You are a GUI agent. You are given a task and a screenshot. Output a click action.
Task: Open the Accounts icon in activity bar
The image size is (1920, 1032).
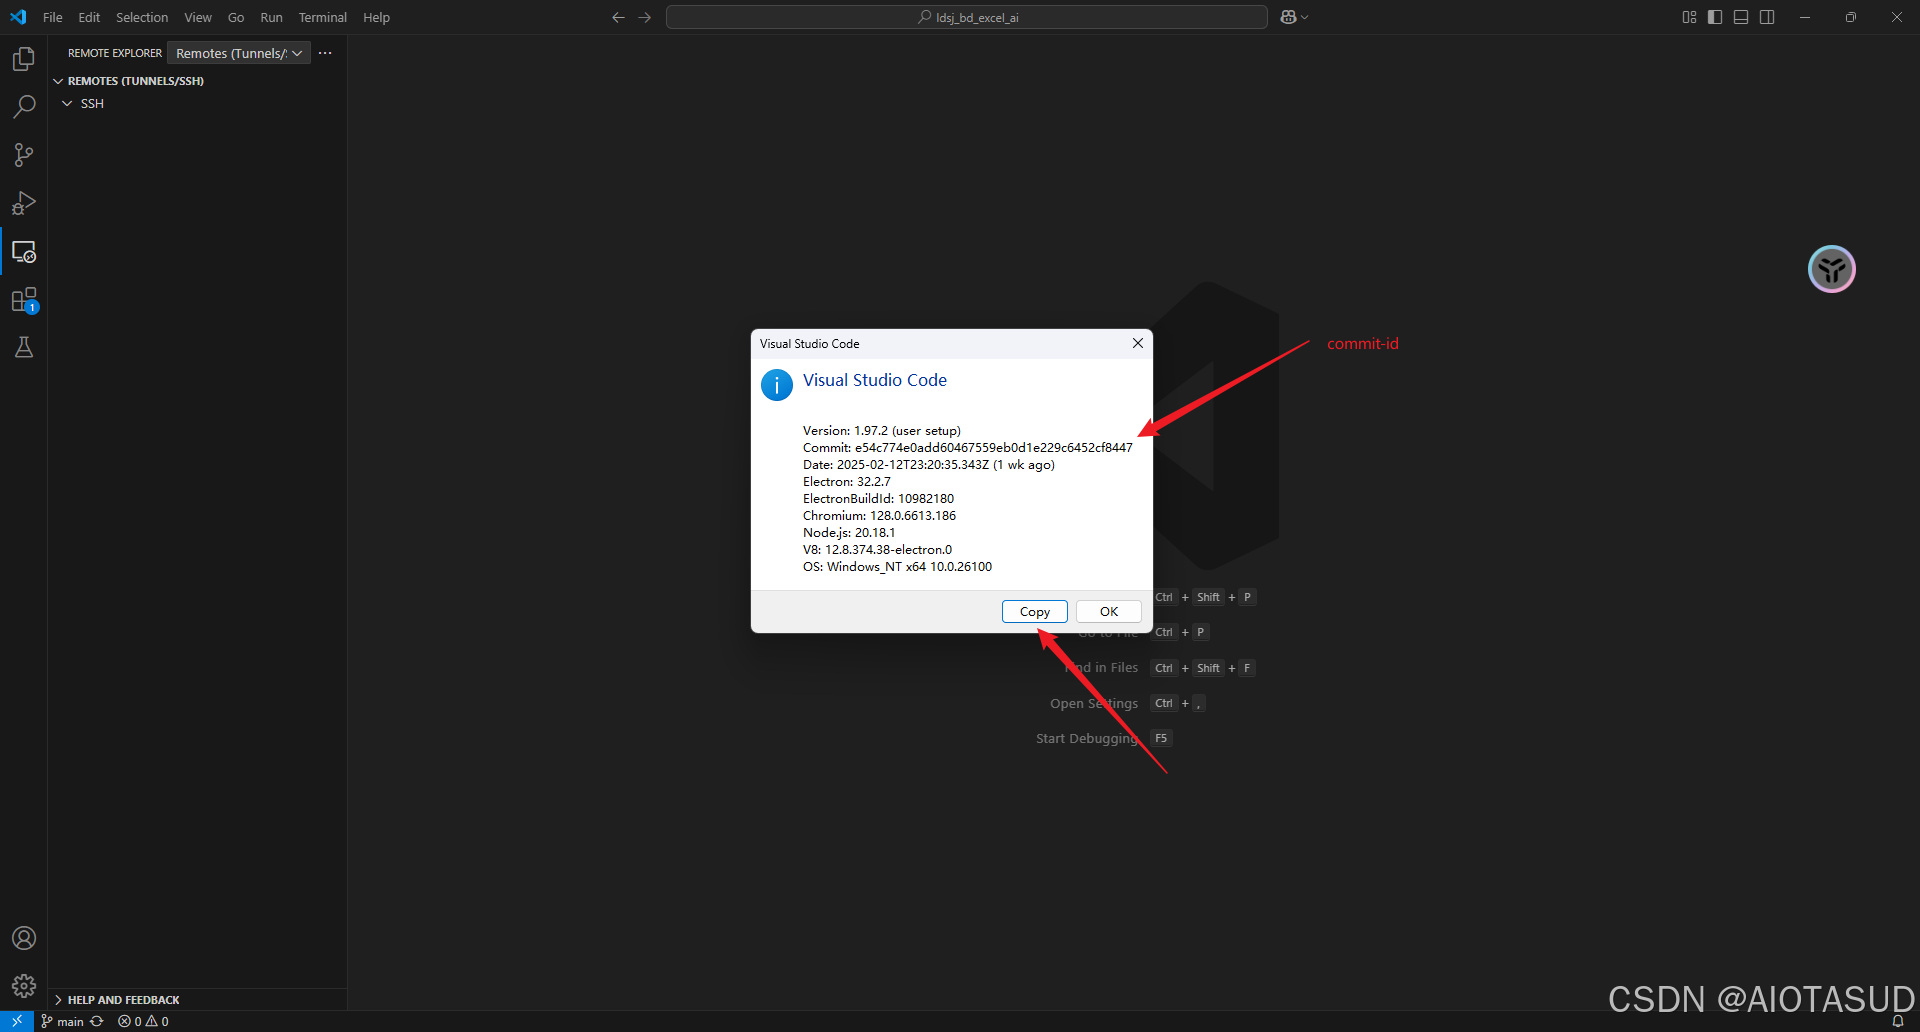(x=24, y=938)
